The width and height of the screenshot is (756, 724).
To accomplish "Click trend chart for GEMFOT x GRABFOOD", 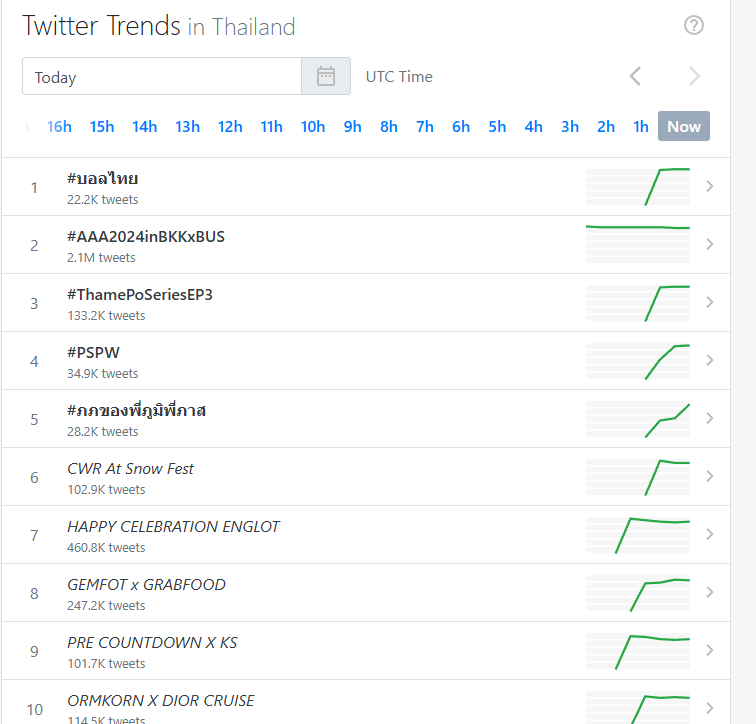I will 638,592.
